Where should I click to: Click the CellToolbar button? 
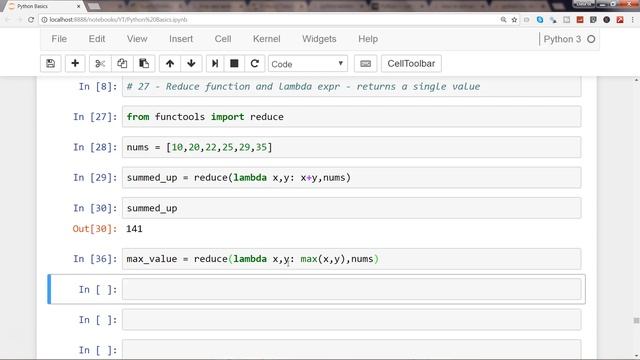(x=411, y=64)
